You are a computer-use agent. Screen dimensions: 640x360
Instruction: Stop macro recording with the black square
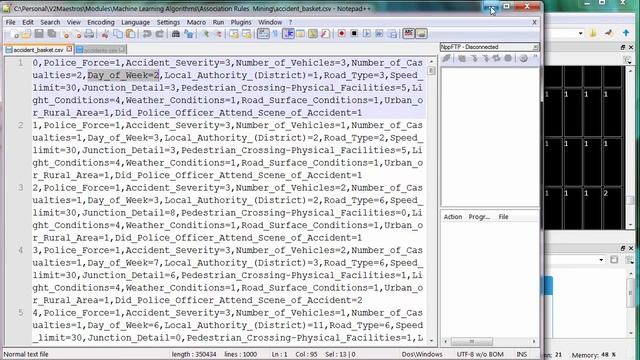click(x=354, y=34)
